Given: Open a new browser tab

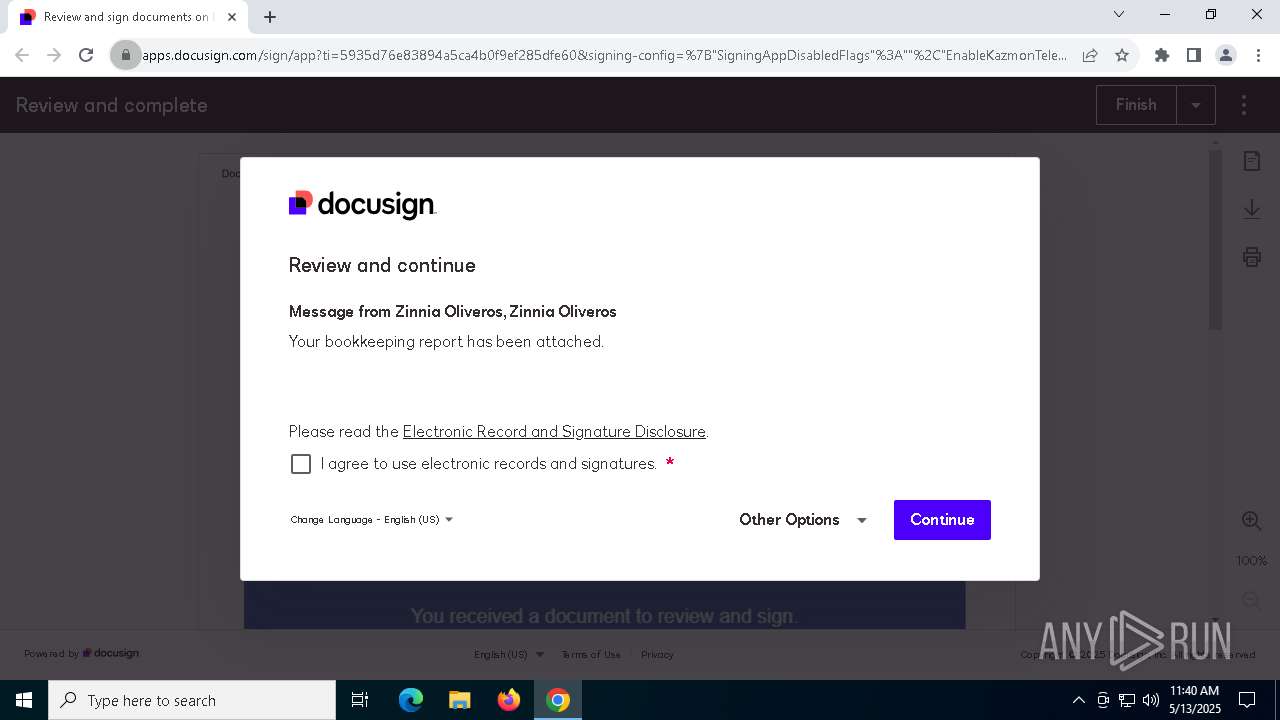Looking at the screenshot, I should 270,17.
